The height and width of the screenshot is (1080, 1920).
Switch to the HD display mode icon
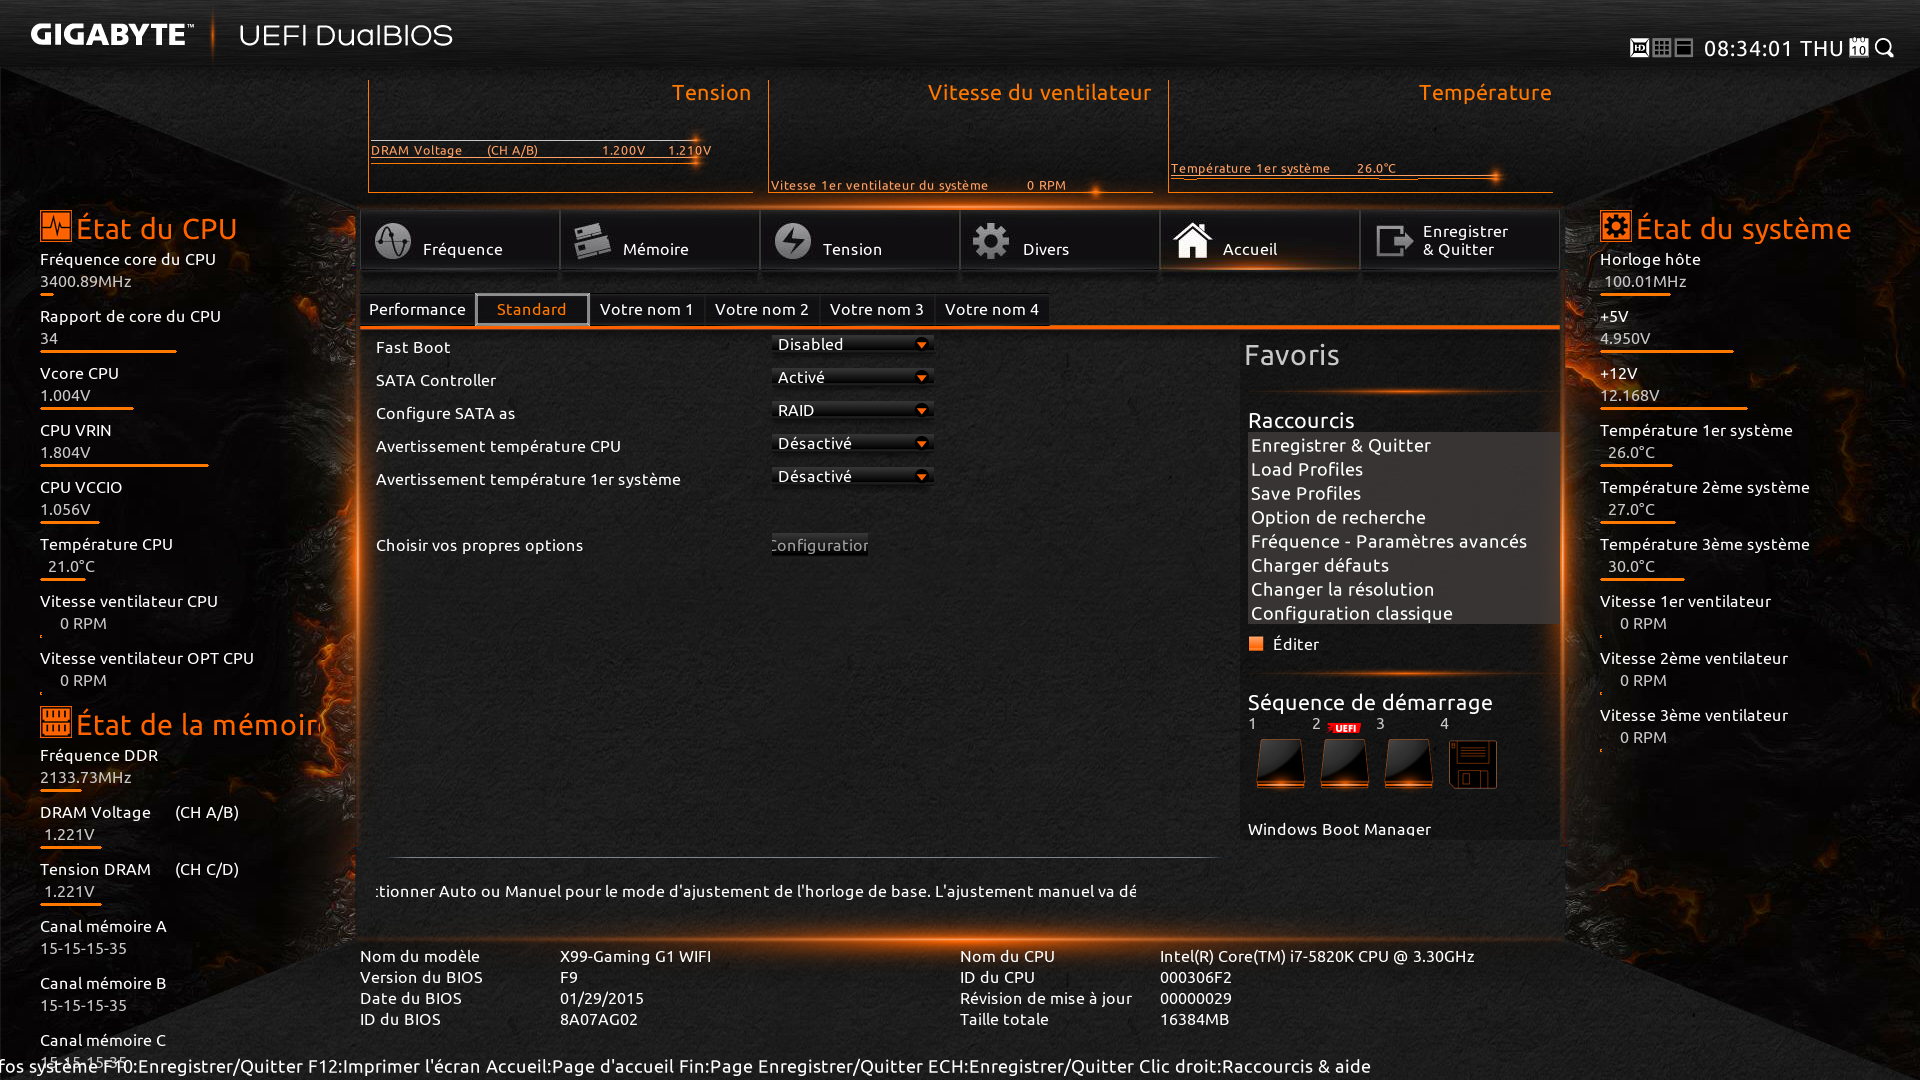1639,48
